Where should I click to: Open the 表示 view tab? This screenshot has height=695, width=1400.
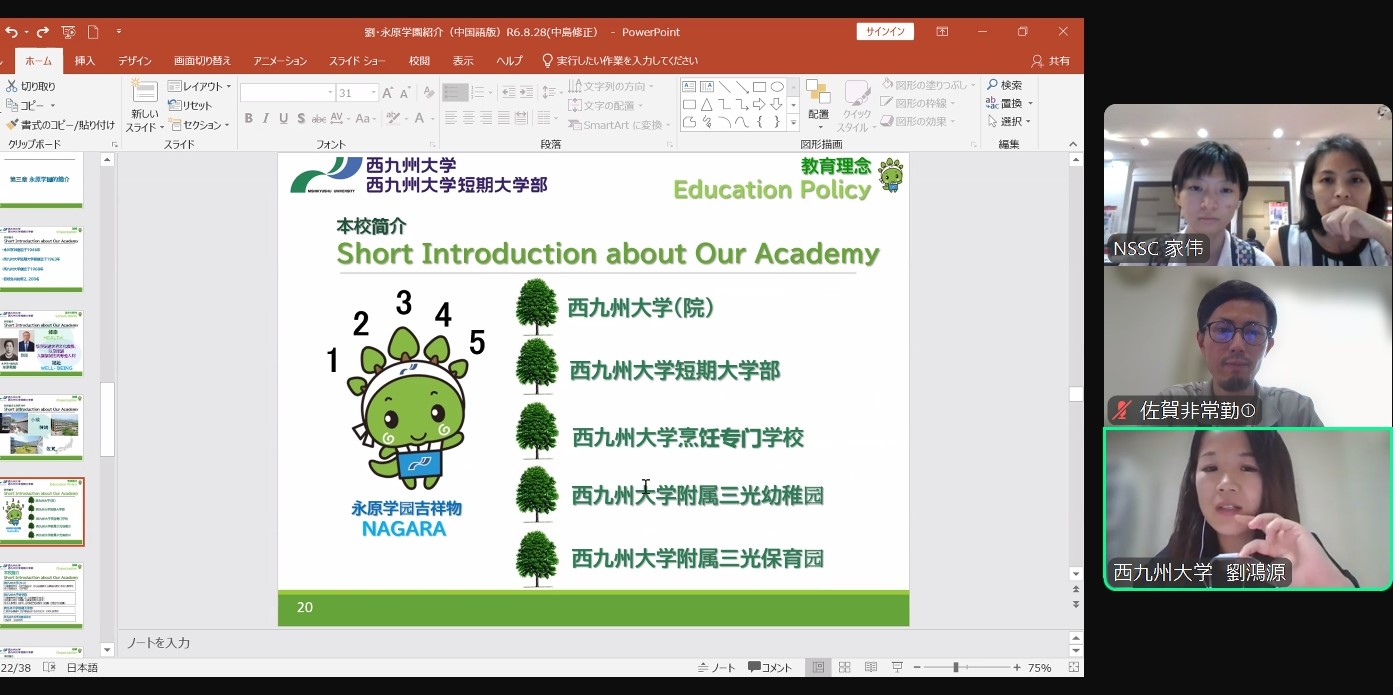463,61
